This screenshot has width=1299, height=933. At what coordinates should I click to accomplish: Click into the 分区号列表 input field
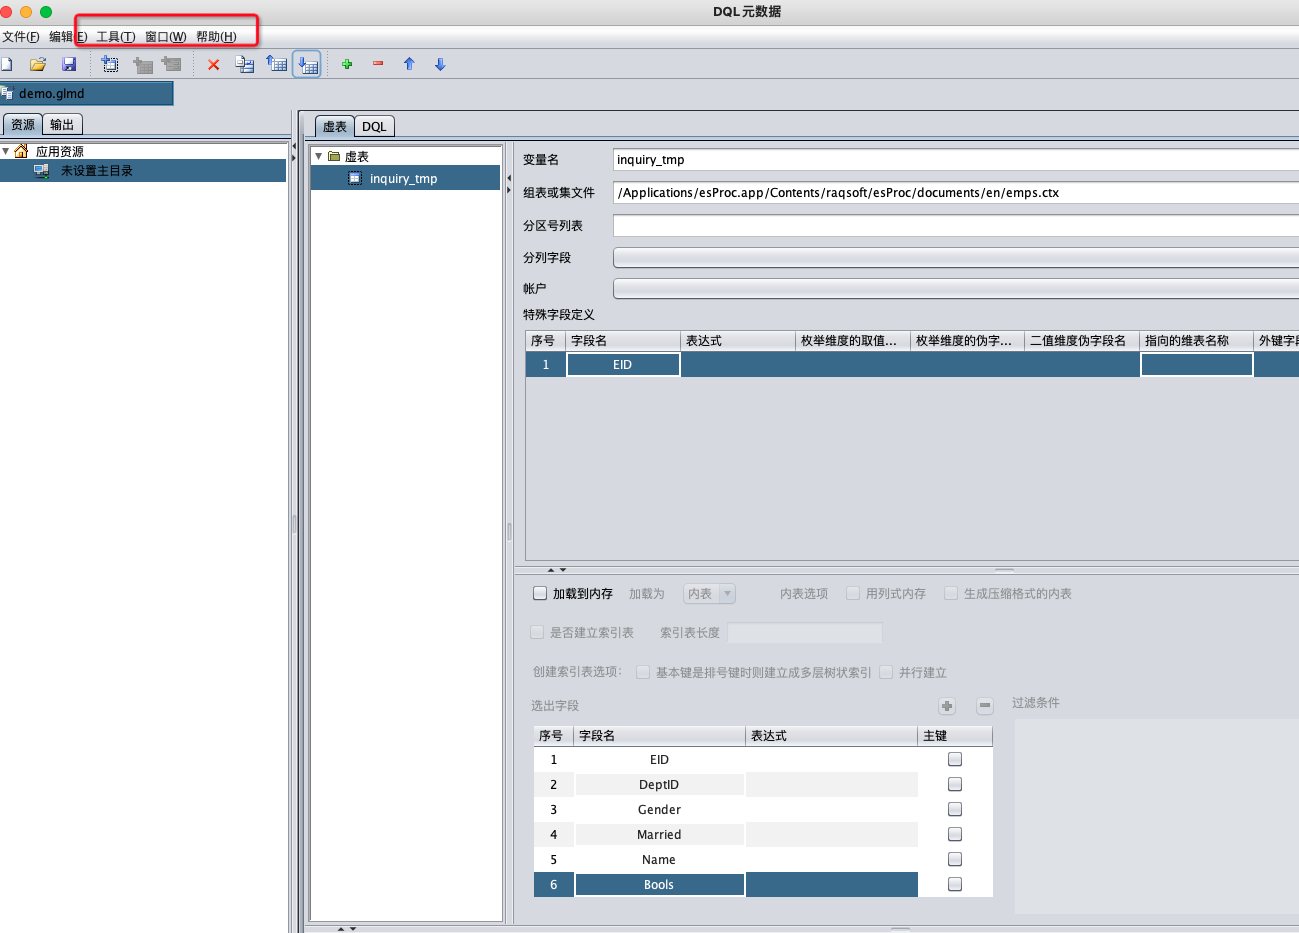pos(955,226)
